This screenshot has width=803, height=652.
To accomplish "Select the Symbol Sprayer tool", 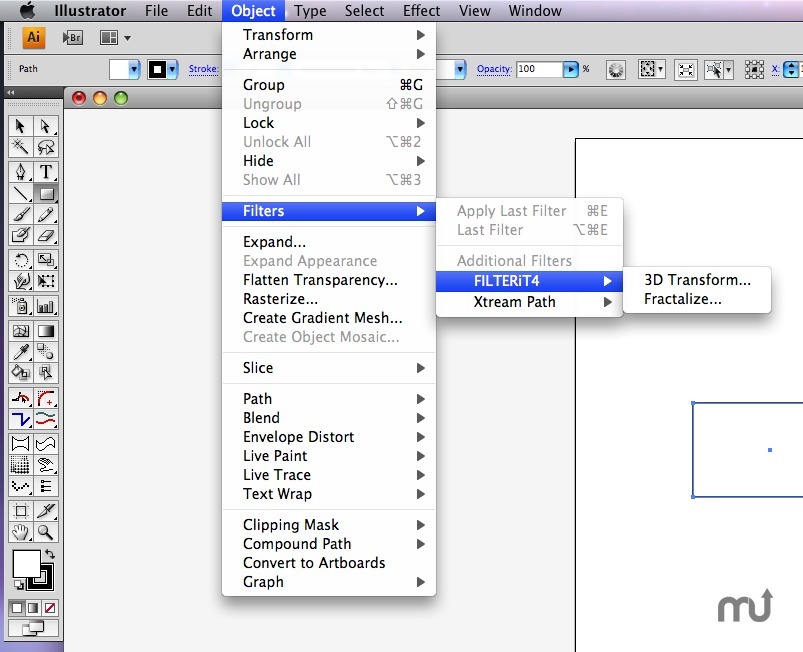I will 20,306.
